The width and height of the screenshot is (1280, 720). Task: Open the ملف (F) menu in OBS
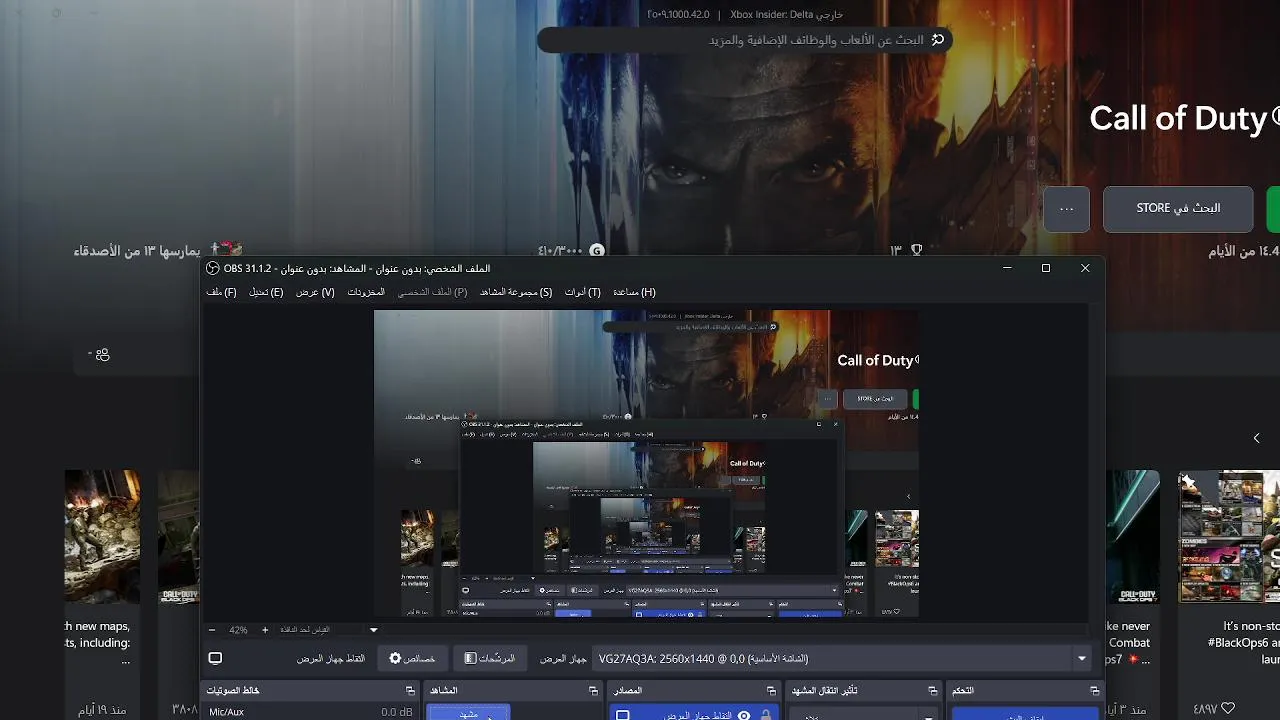tap(221, 292)
